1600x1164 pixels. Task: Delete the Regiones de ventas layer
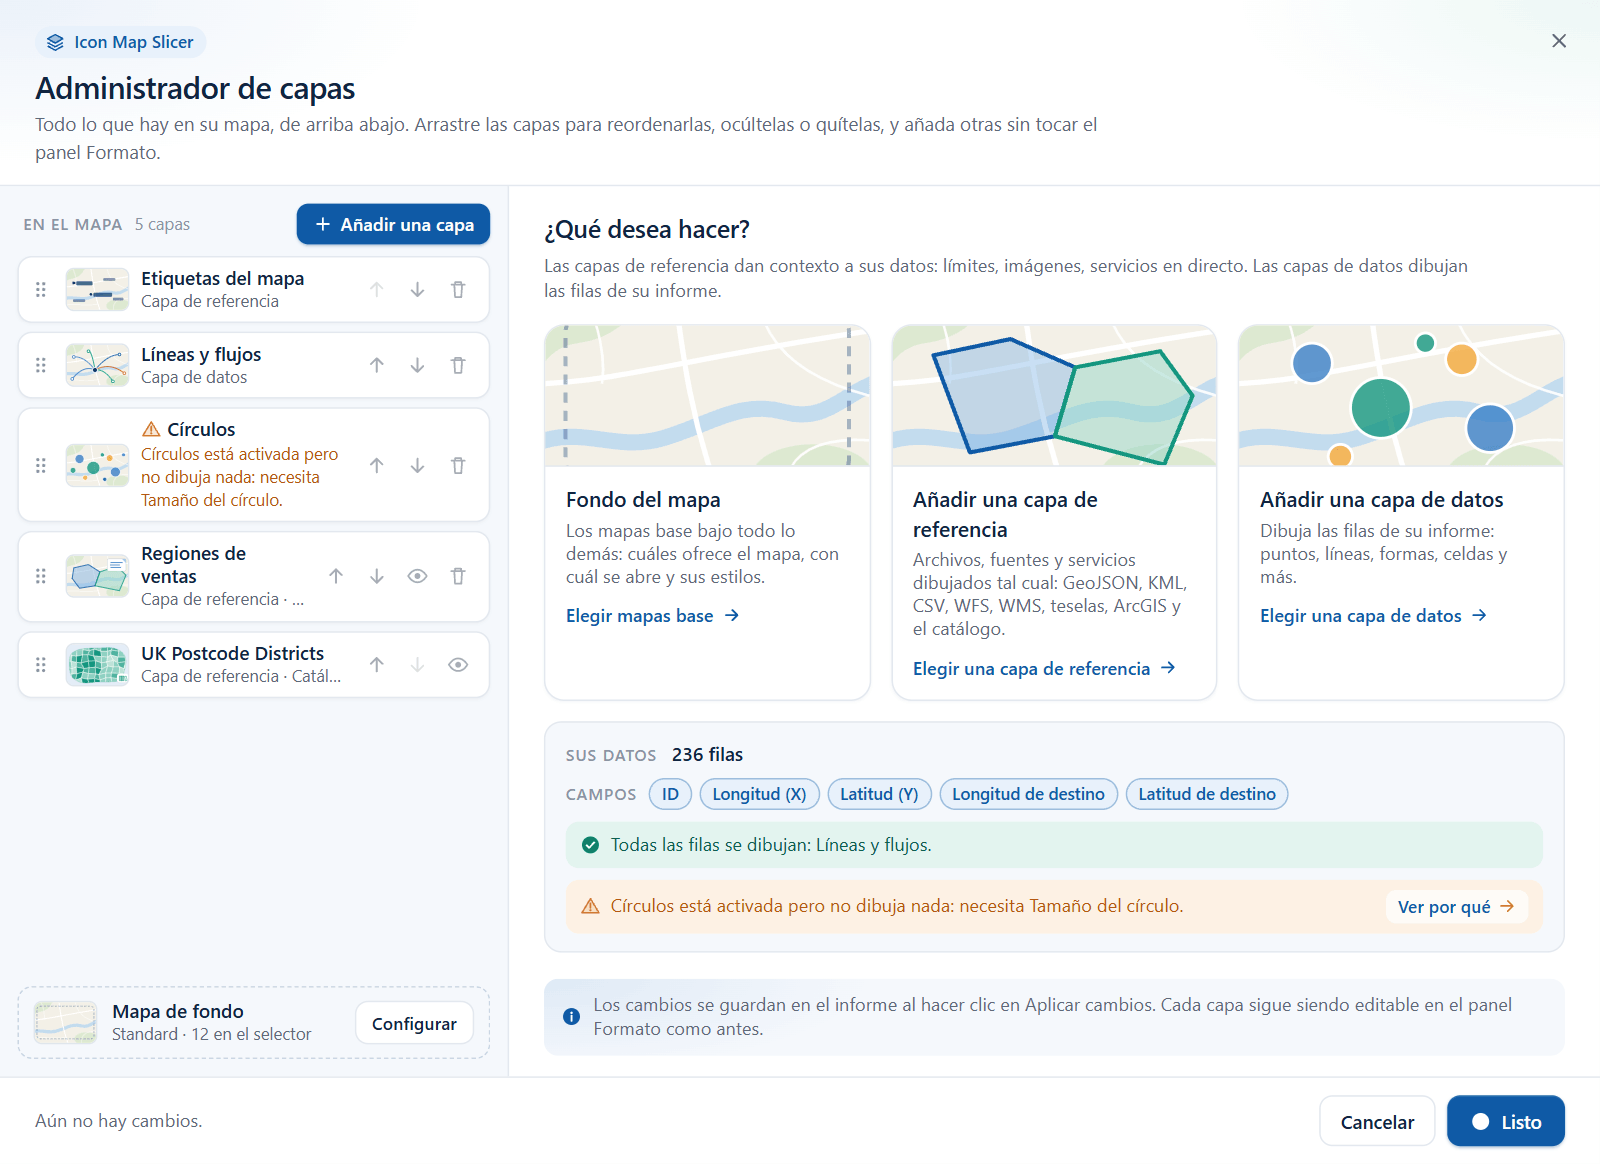458,577
